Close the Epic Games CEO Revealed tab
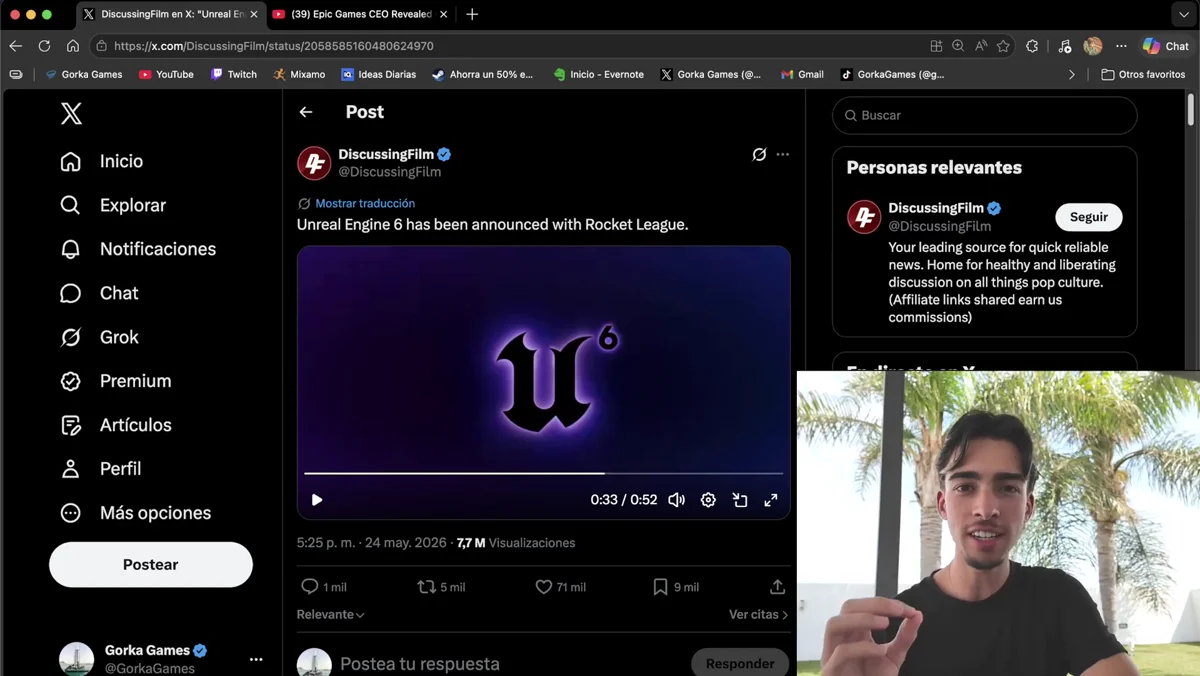The width and height of the screenshot is (1200, 676). [x=442, y=14]
